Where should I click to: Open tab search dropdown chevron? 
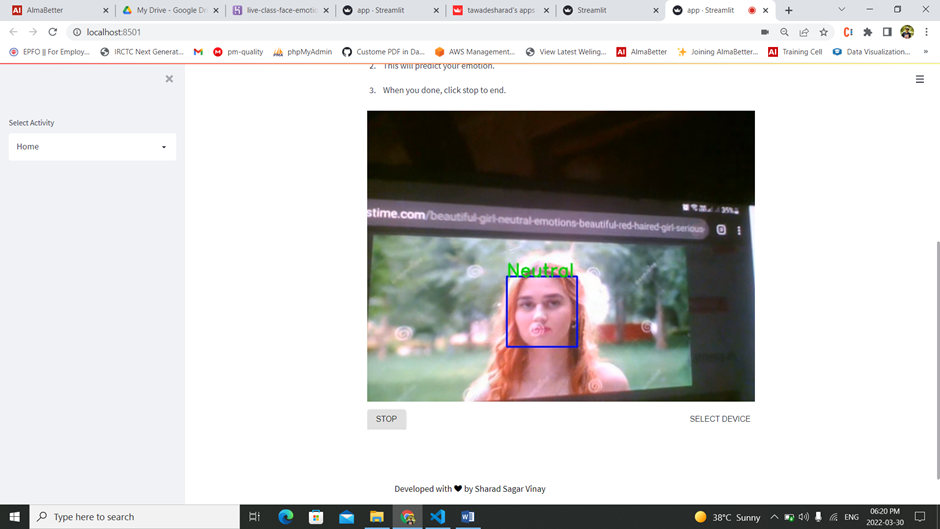click(841, 10)
